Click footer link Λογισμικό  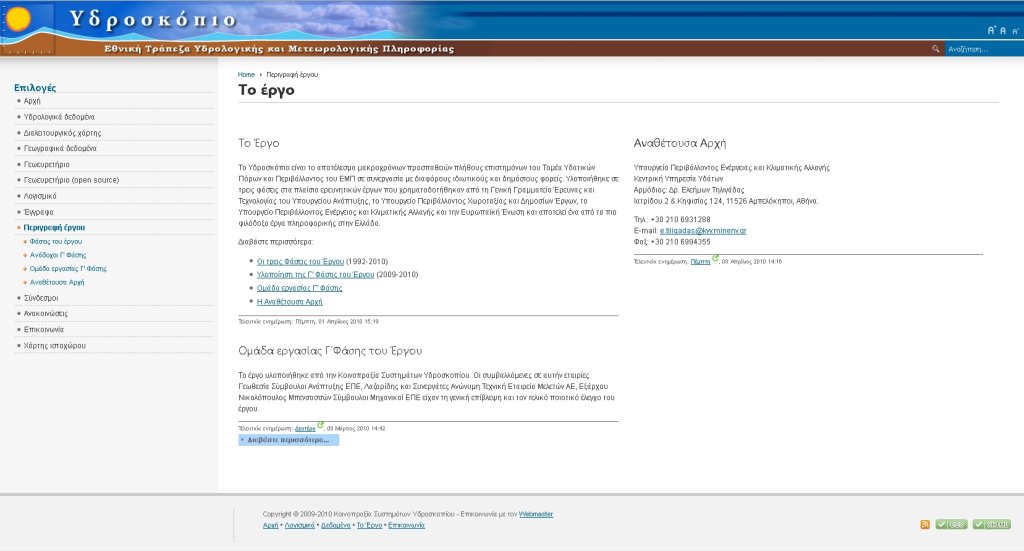coord(299,526)
